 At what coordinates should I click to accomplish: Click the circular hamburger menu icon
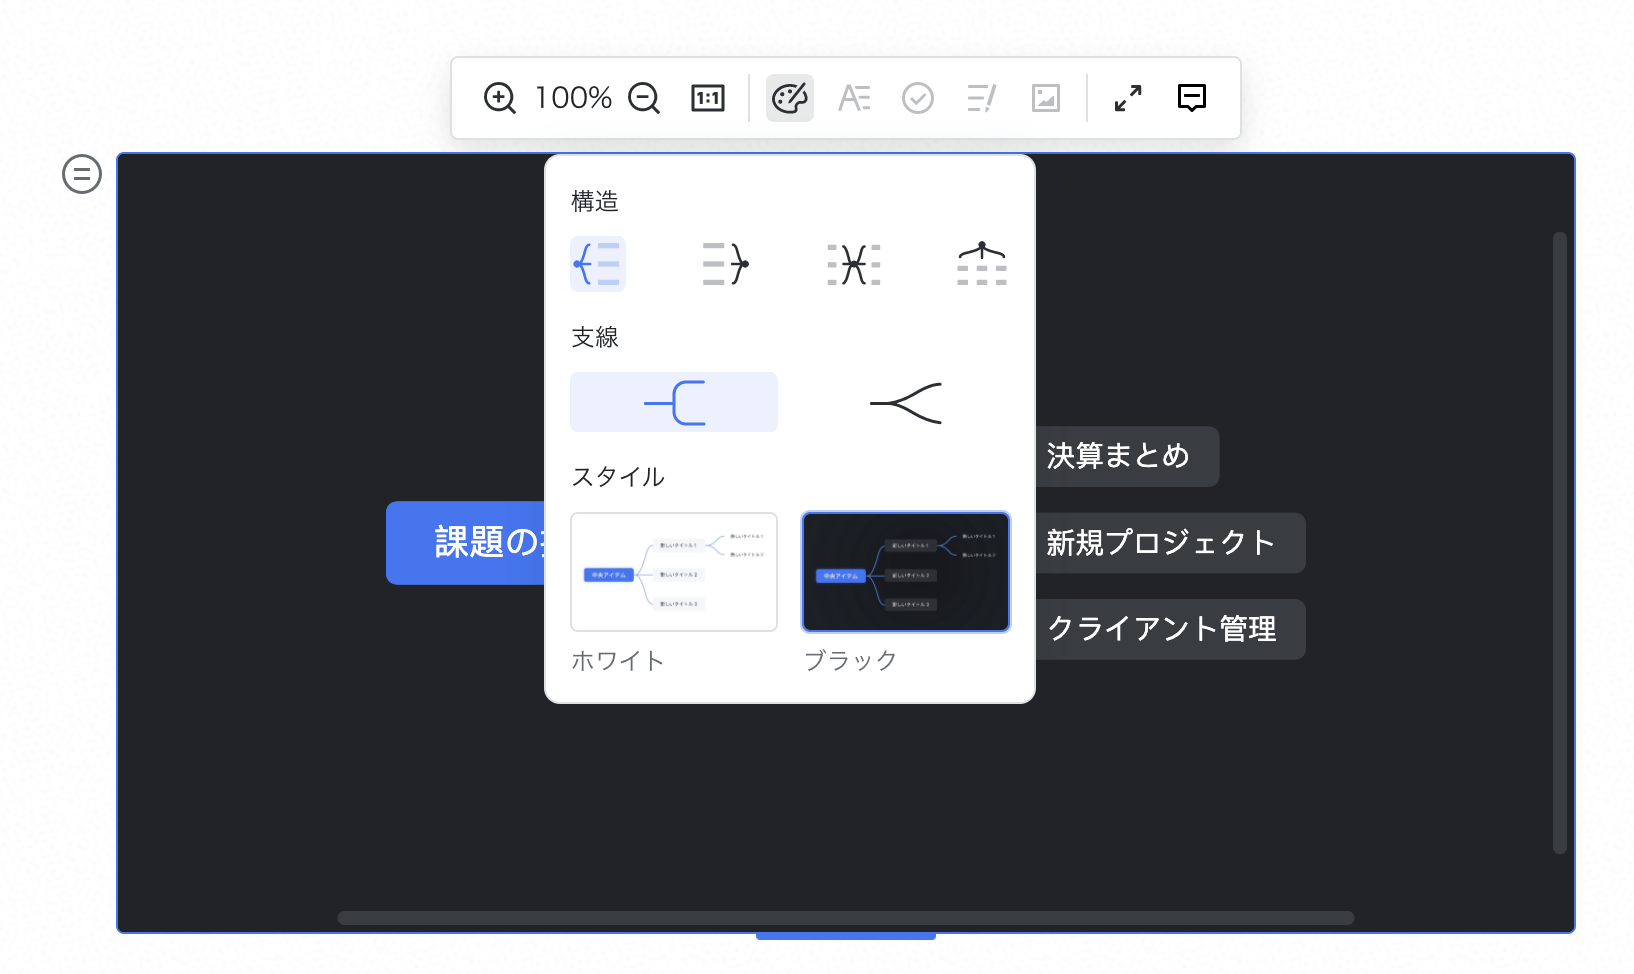coord(80,174)
